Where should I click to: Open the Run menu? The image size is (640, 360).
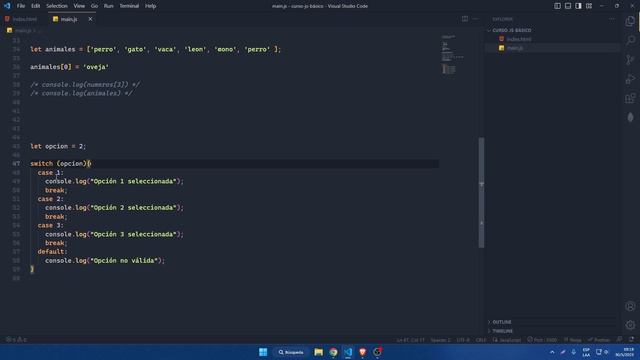pos(108,6)
